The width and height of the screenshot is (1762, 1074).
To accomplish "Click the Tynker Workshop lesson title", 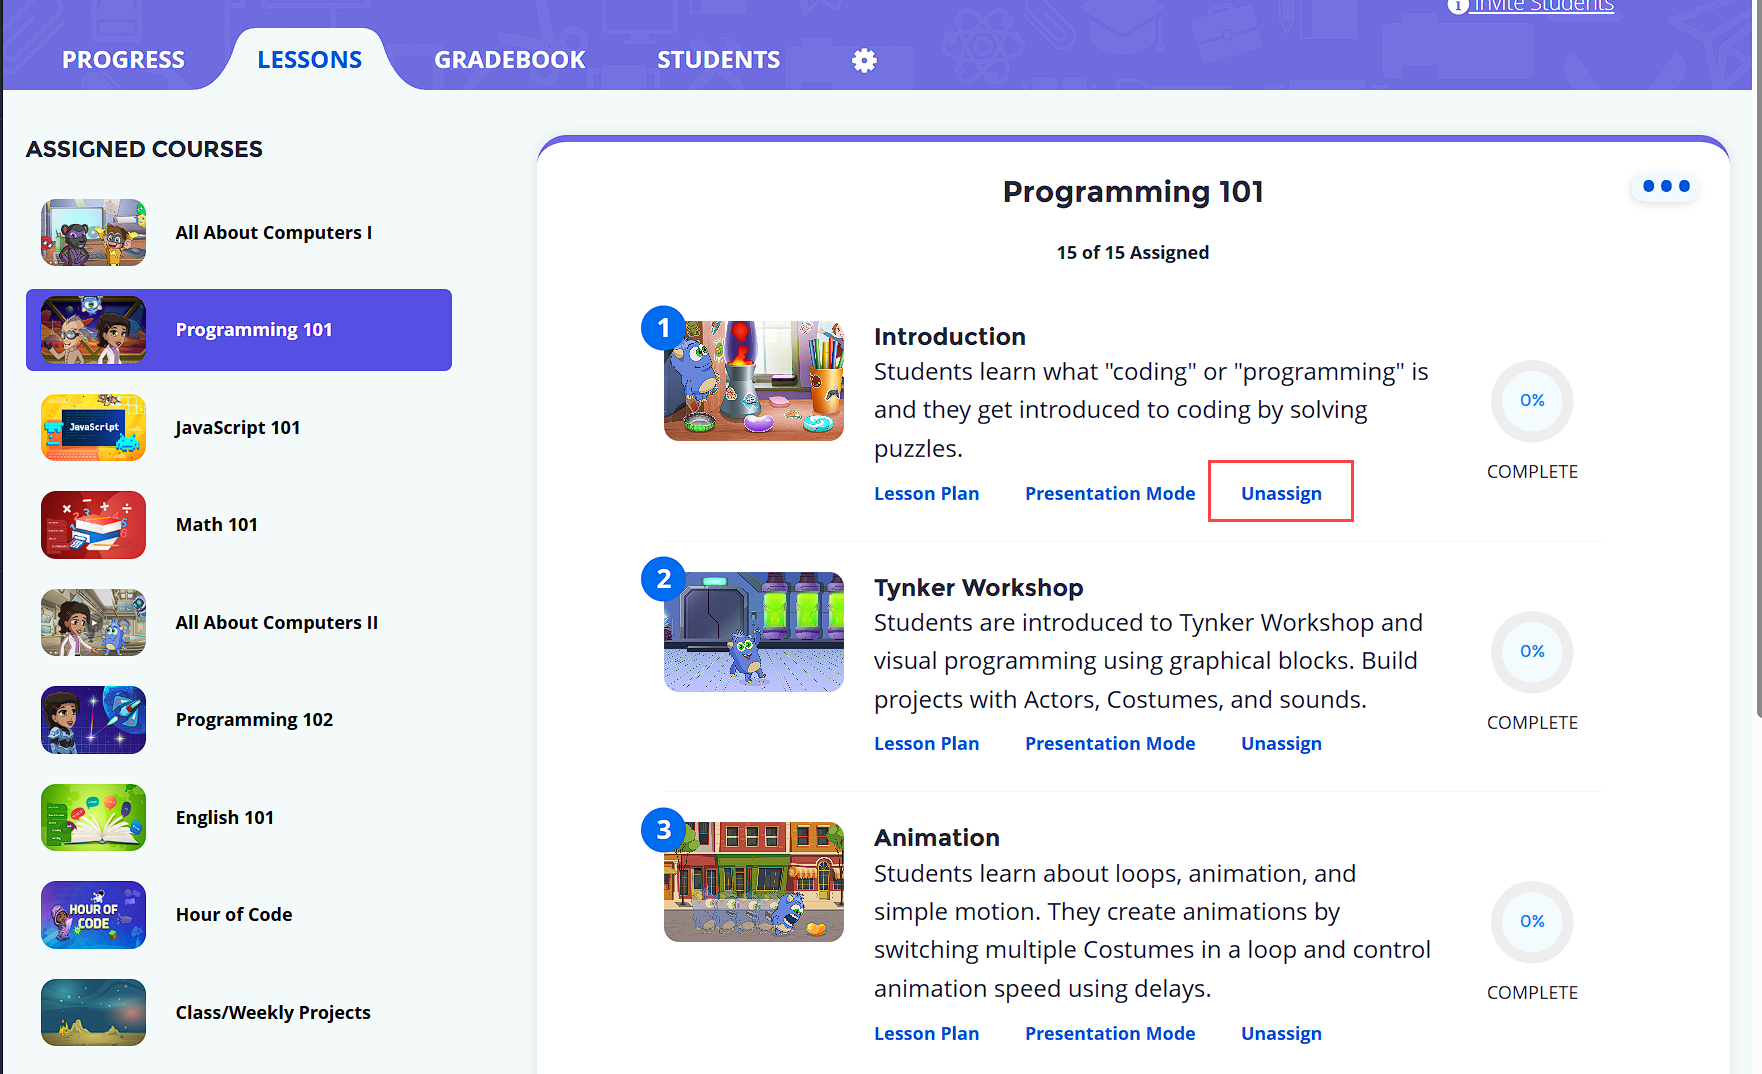I will point(979,587).
